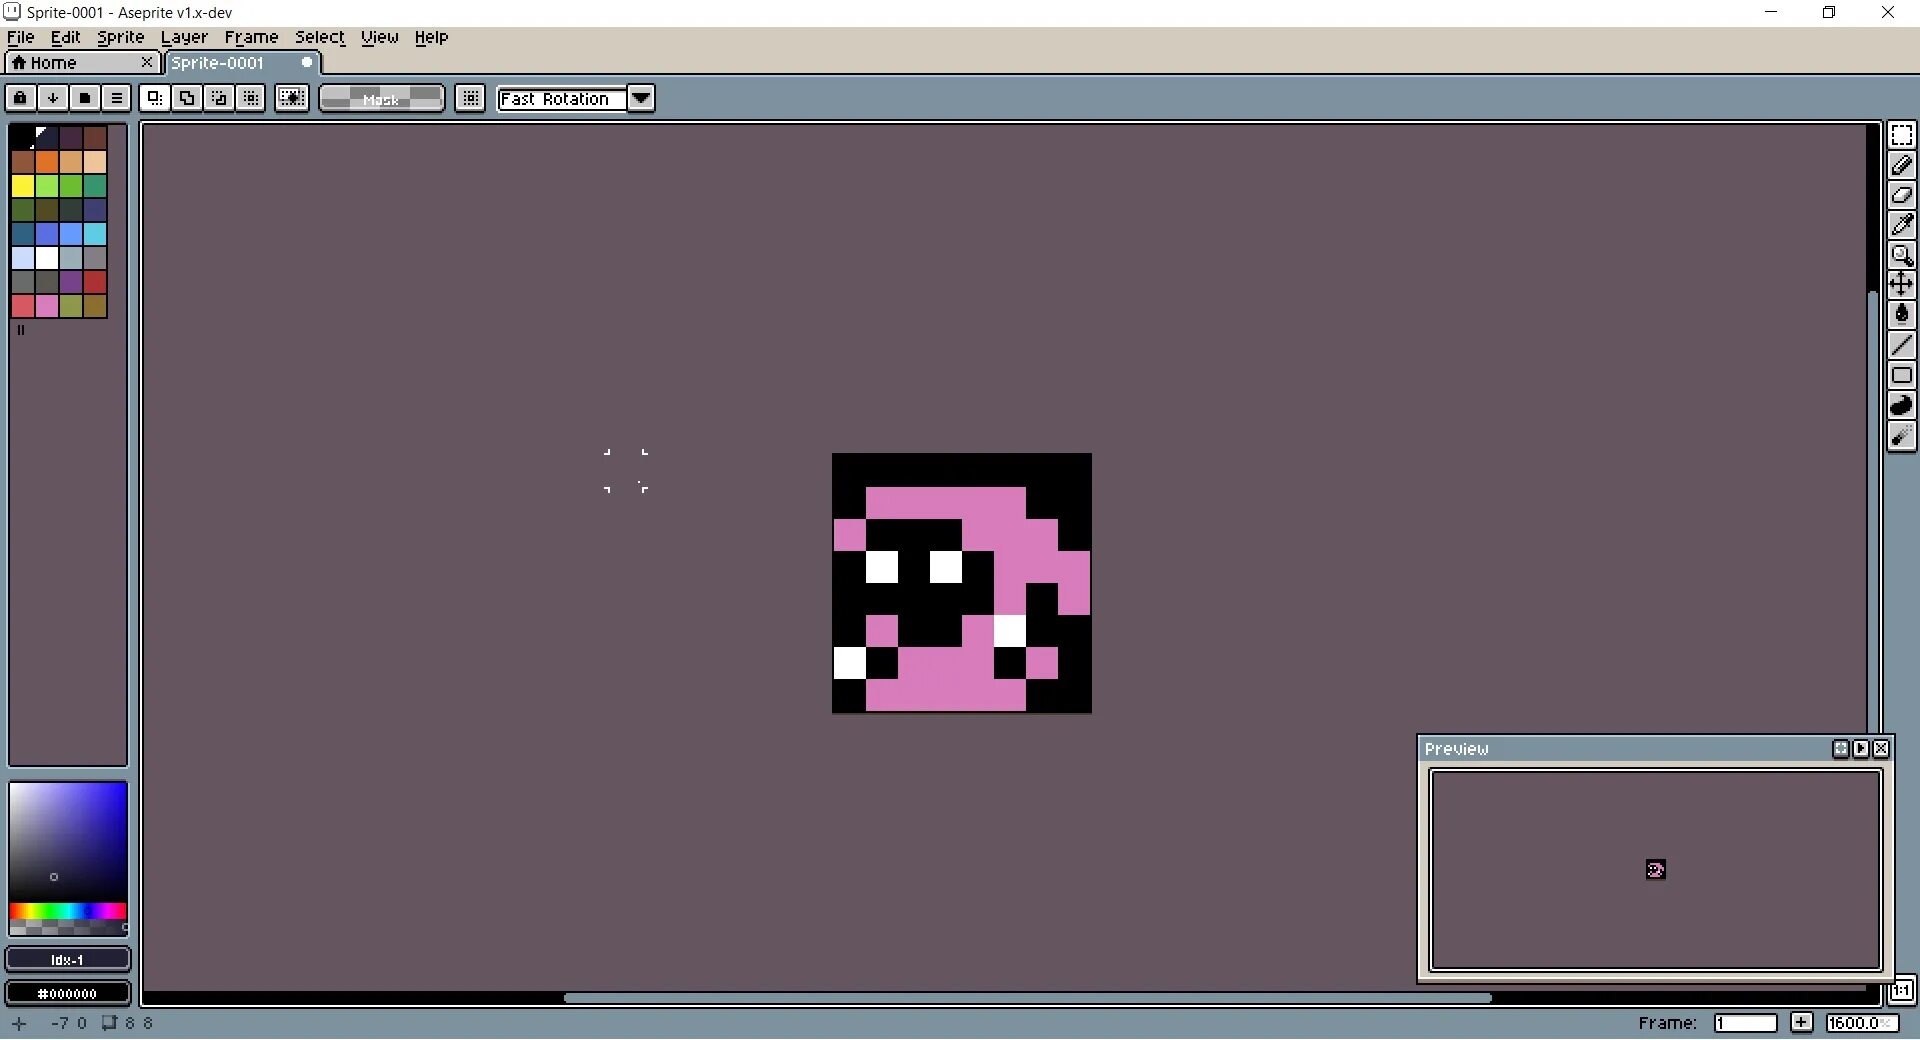The image size is (1920, 1040).
Task: Open the Layer menu
Action: (x=184, y=37)
